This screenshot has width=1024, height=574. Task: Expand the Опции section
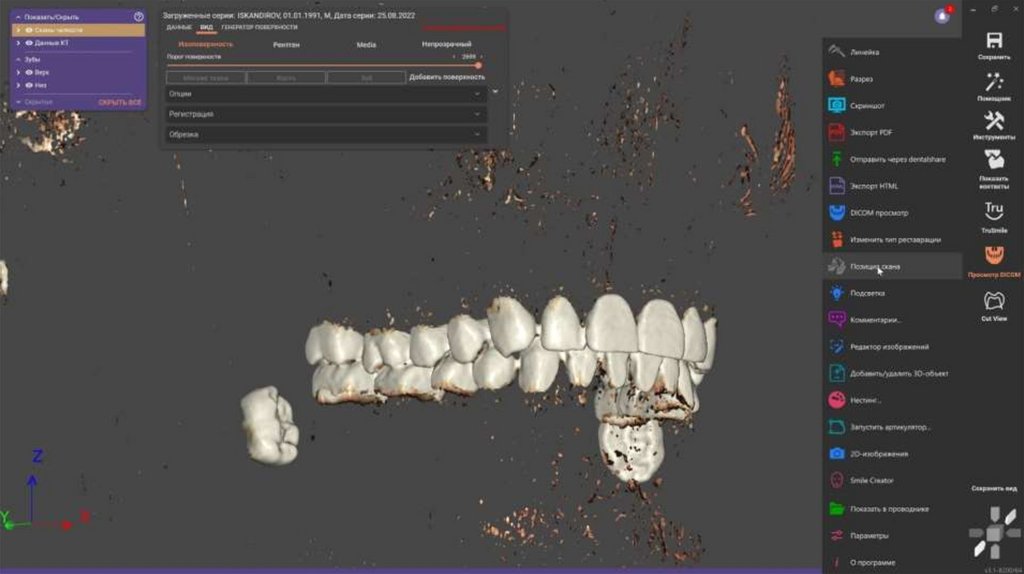tap(325, 94)
